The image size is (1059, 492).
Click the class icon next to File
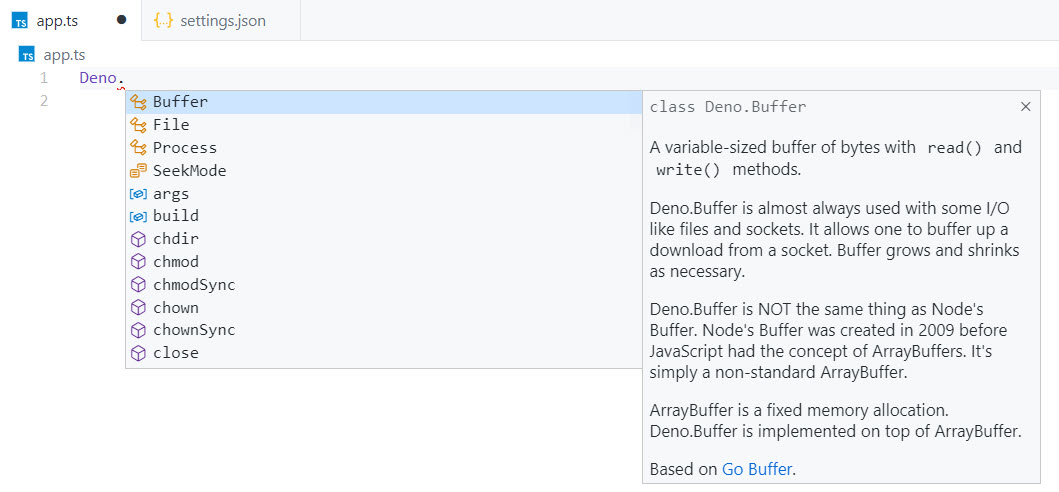(x=138, y=125)
